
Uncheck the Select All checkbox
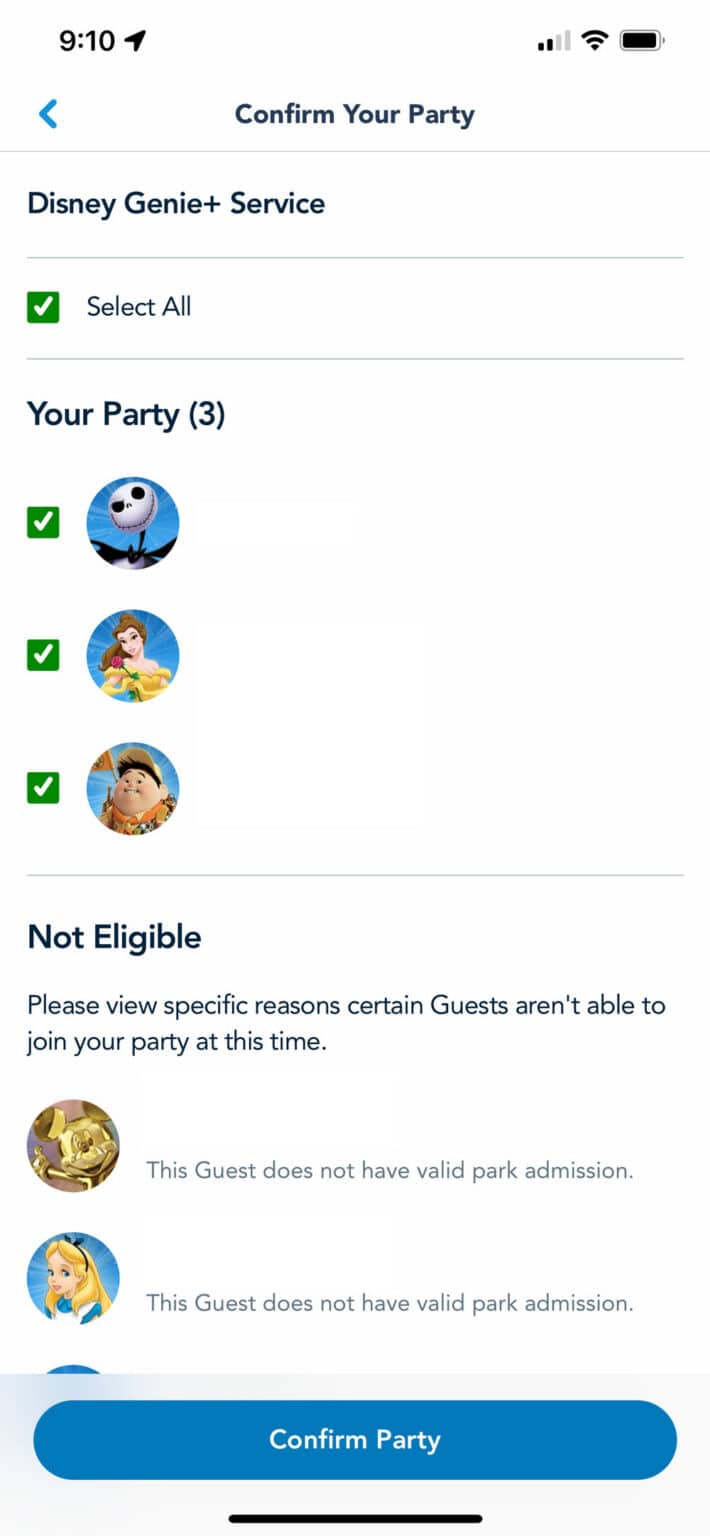tap(43, 307)
